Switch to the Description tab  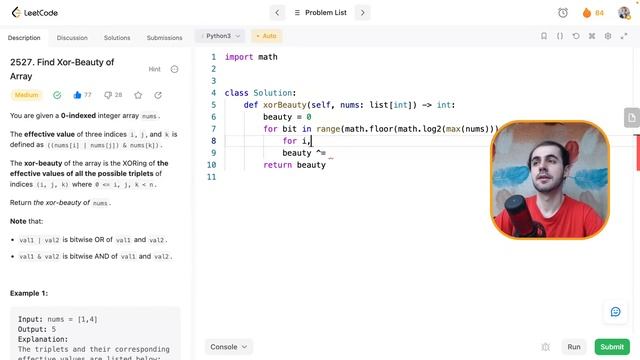tap(24, 38)
